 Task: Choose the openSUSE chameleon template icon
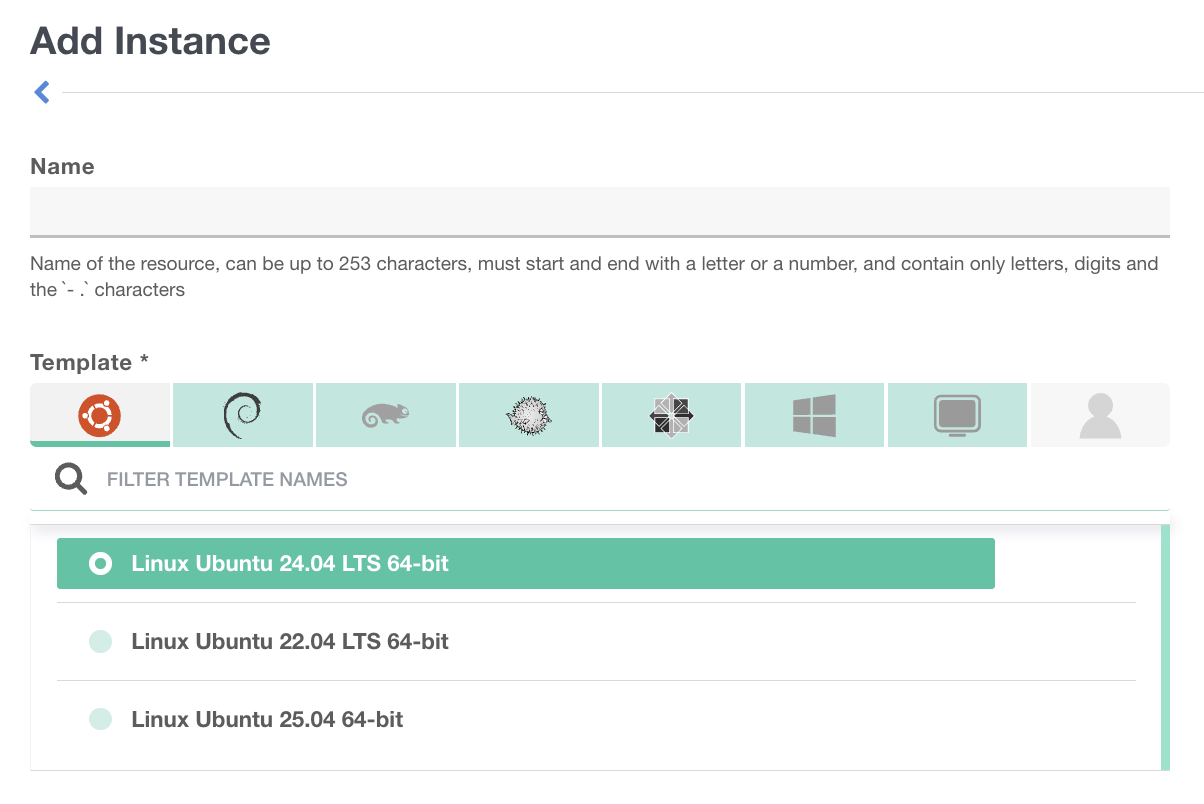386,414
